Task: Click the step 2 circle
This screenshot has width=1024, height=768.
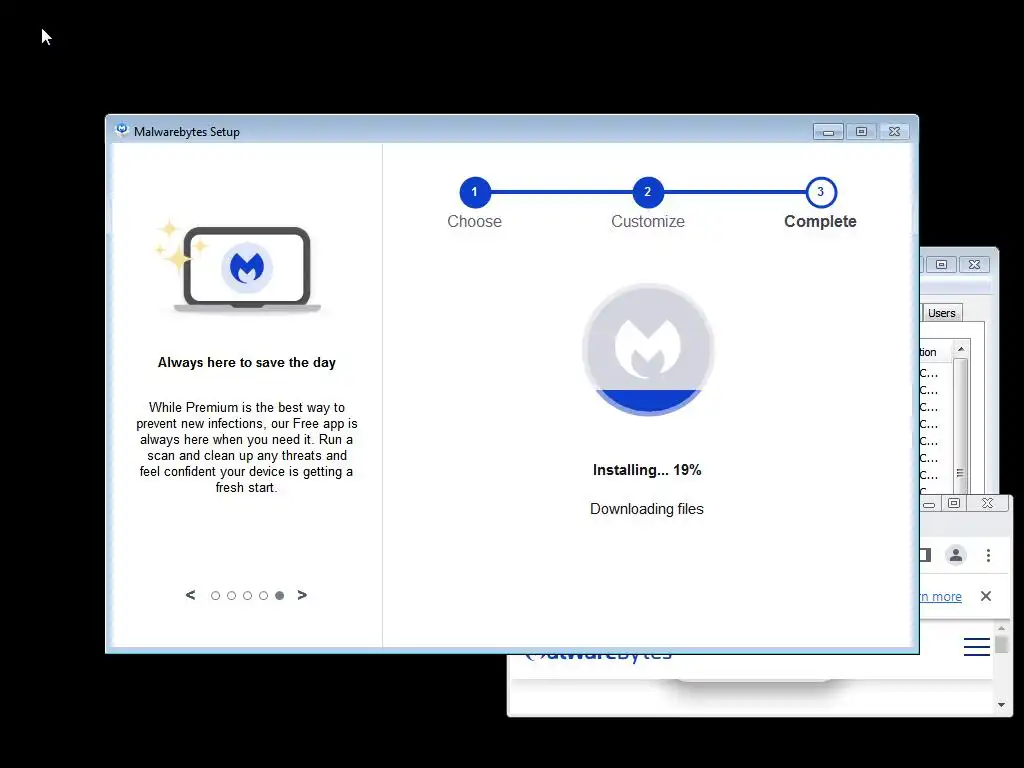Action: pos(648,192)
